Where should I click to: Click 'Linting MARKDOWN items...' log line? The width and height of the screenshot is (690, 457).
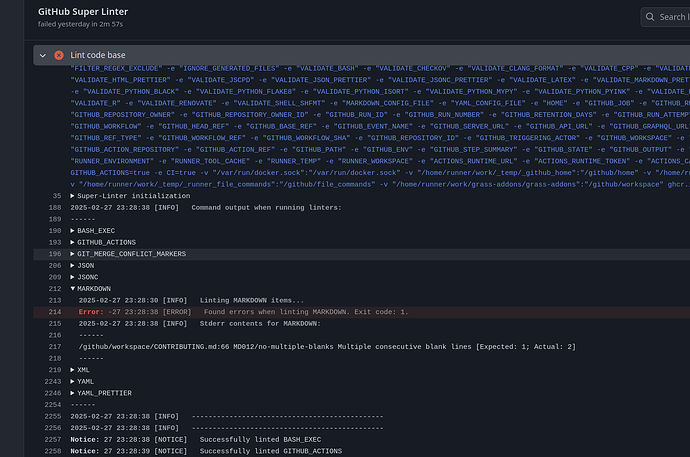pyautogui.click(x=191, y=300)
